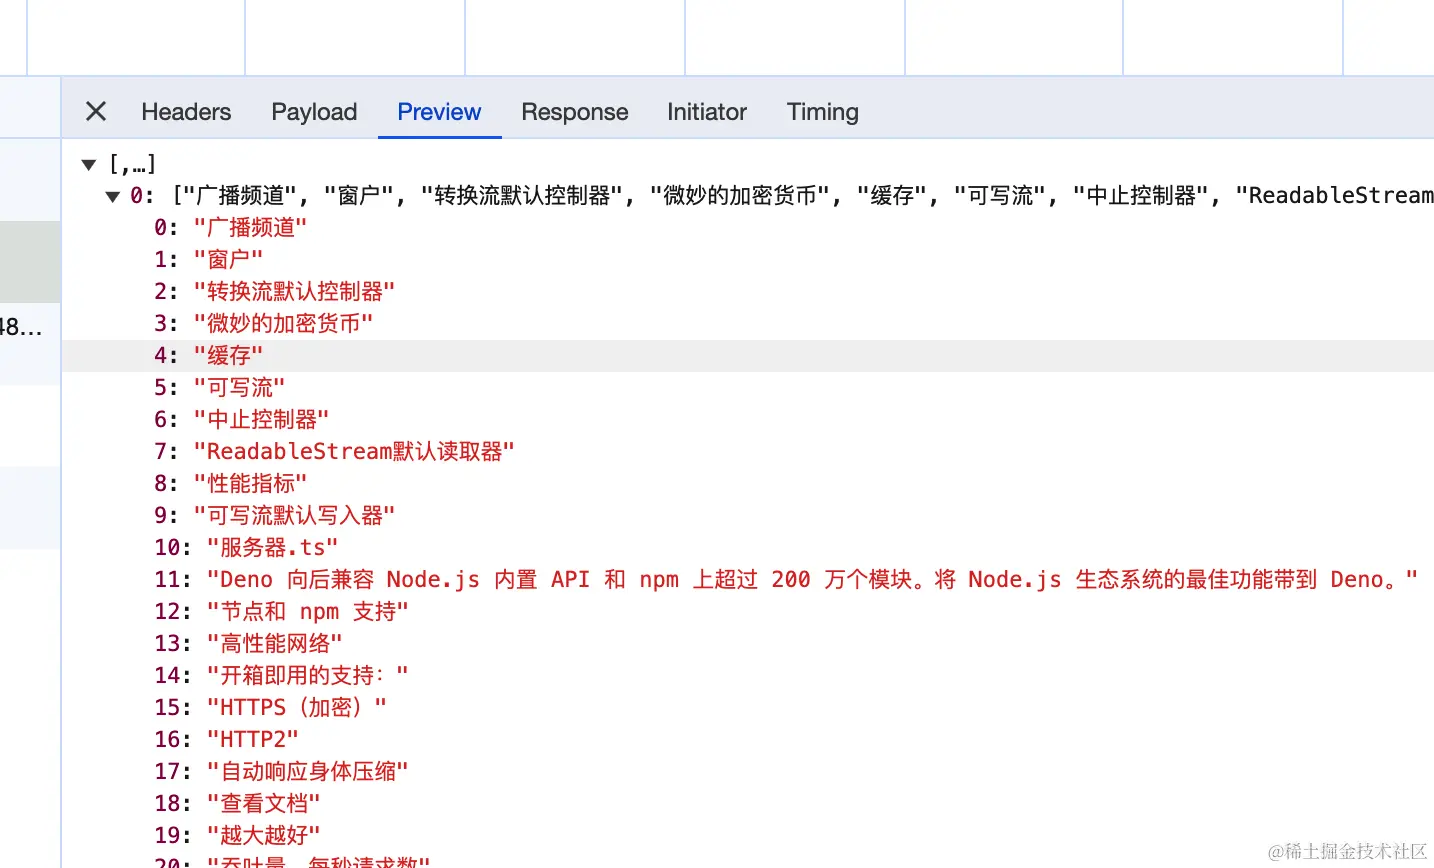This screenshot has width=1434, height=868.
Task: Select the request row ending in 48...
Action: pyautogui.click(x=30, y=327)
